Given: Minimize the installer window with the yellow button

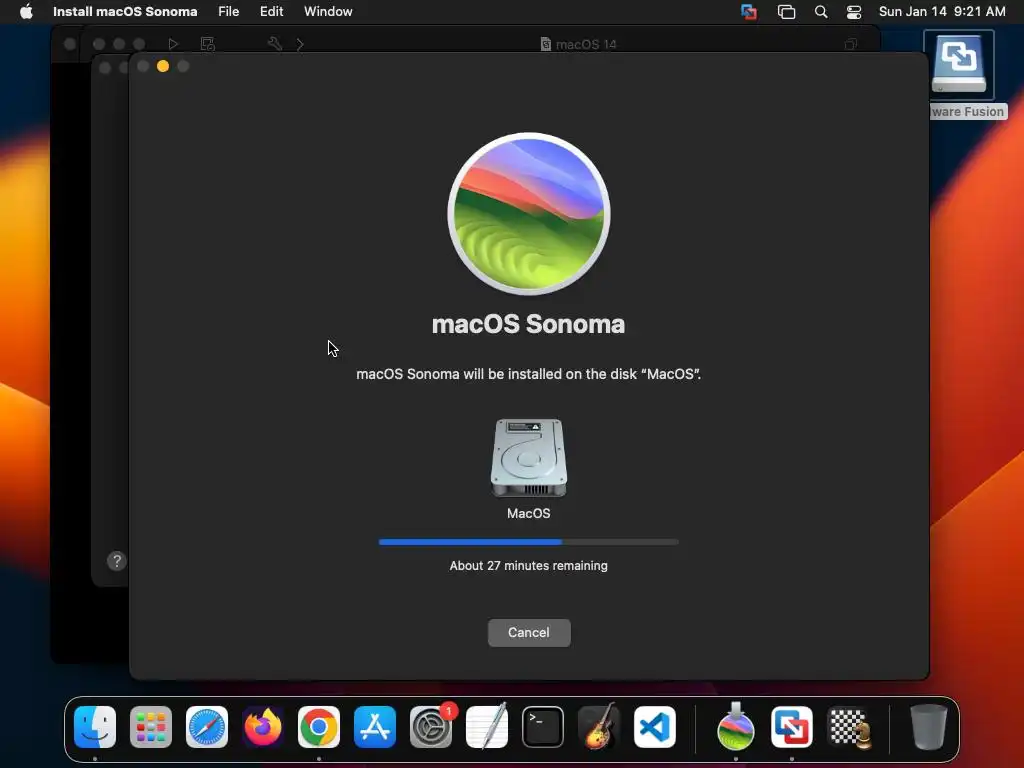Looking at the screenshot, I should tap(163, 66).
